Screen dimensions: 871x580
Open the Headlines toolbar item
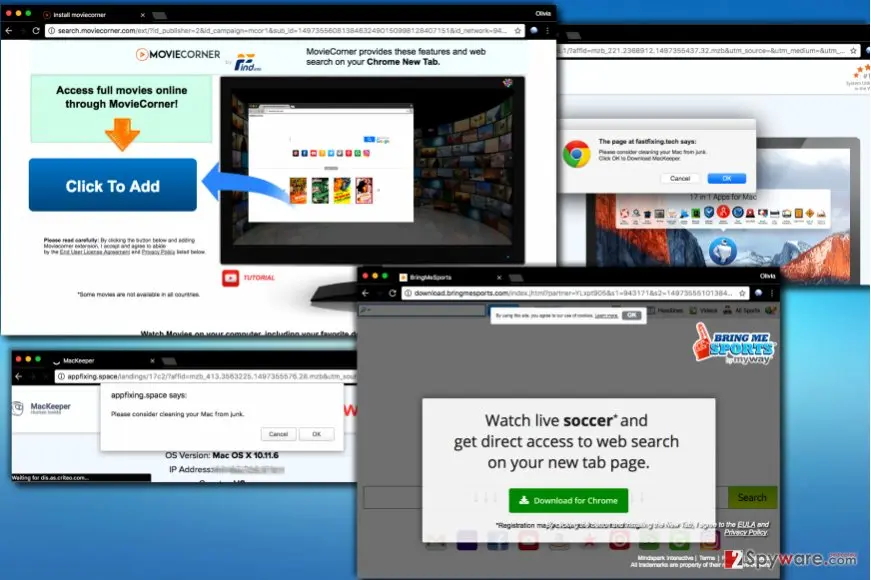point(665,311)
